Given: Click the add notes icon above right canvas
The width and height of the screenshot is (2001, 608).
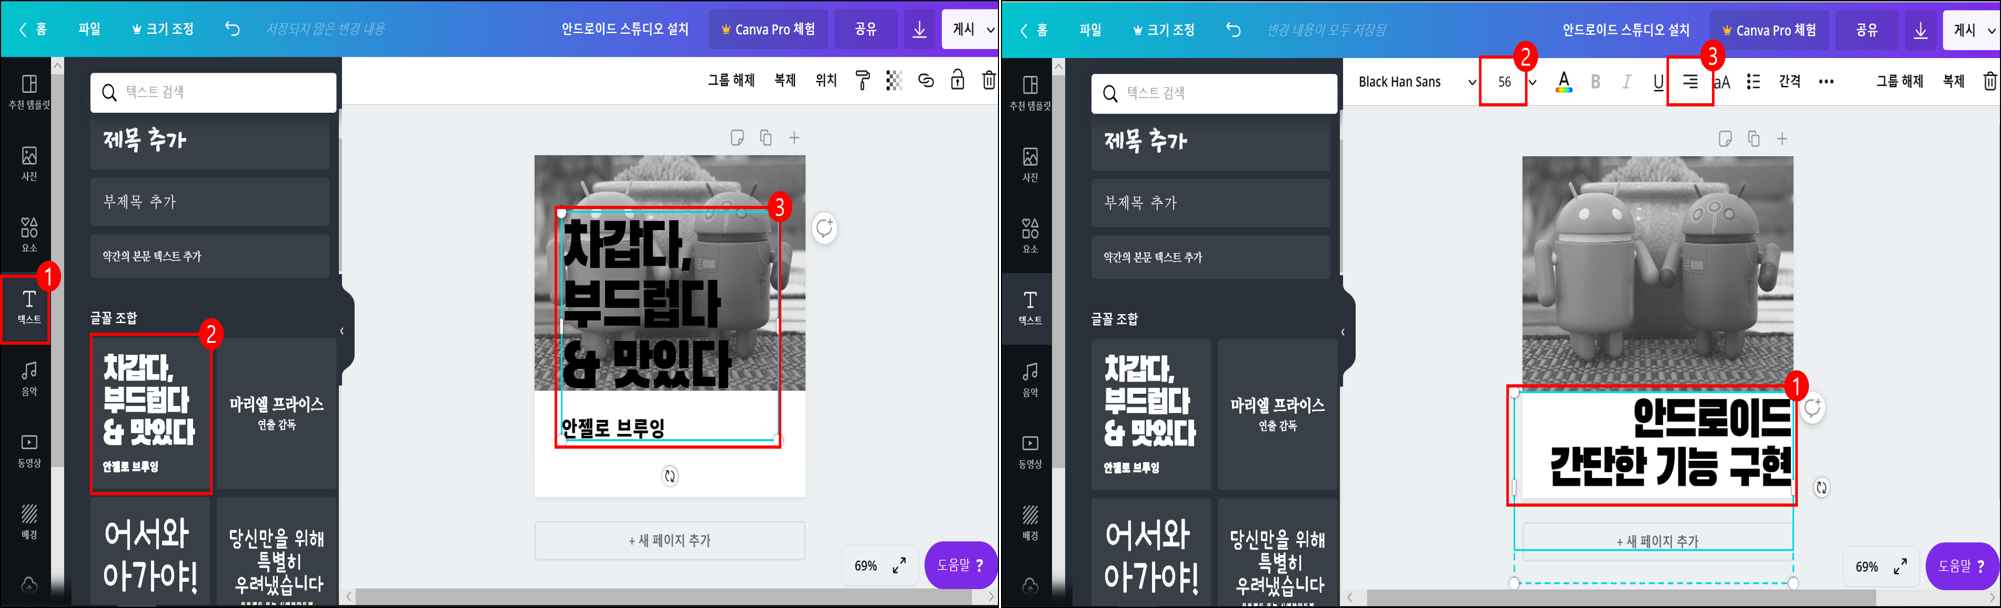Looking at the screenshot, I should click(1725, 139).
